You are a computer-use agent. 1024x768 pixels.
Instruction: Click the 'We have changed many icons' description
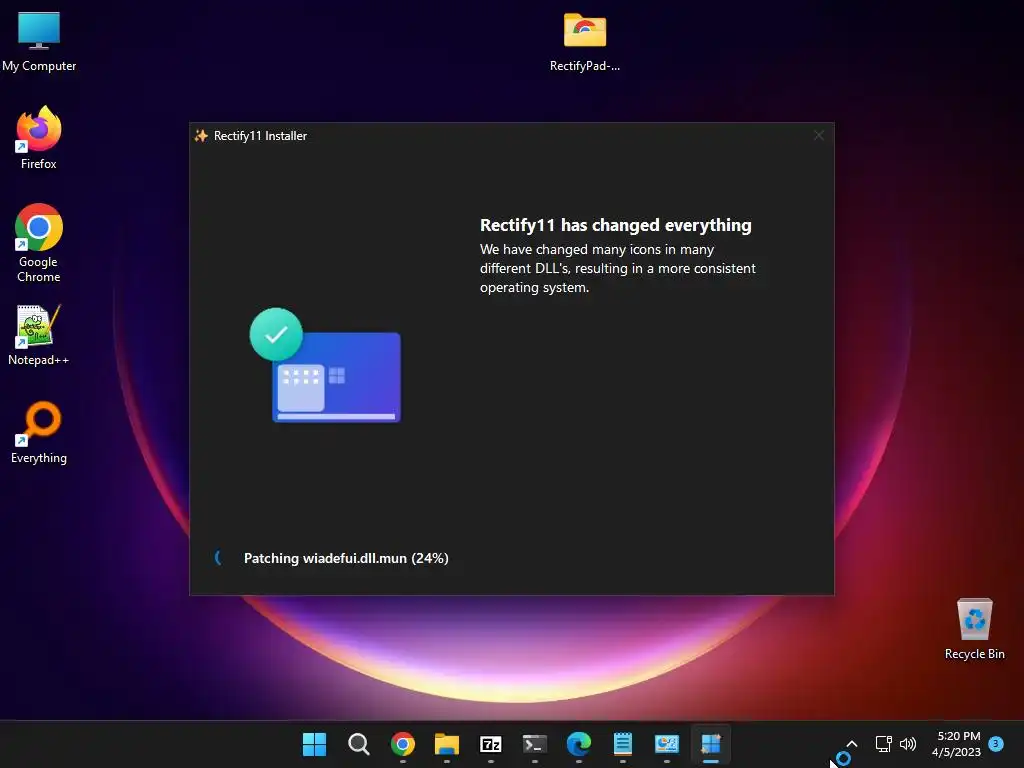(618, 268)
